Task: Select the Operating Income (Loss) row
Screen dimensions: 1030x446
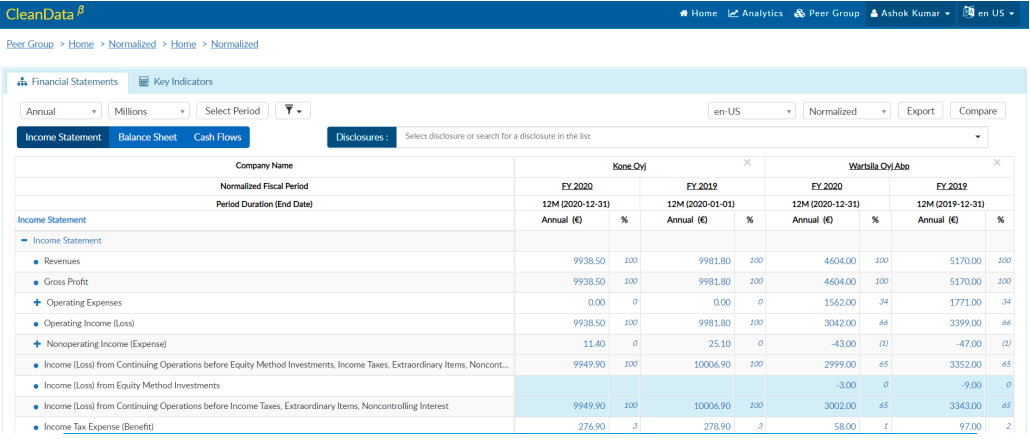Action: point(87,323)
